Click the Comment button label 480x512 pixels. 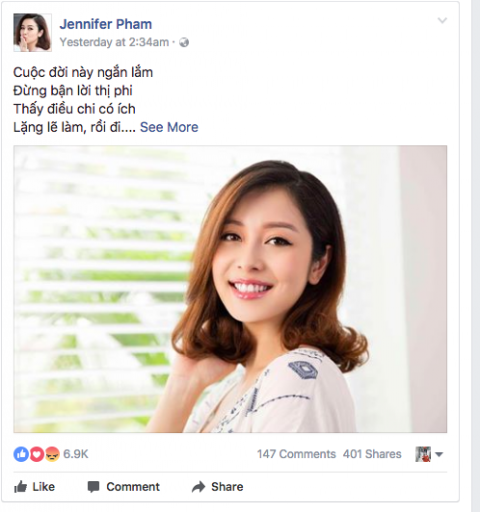tap(133, 487)
